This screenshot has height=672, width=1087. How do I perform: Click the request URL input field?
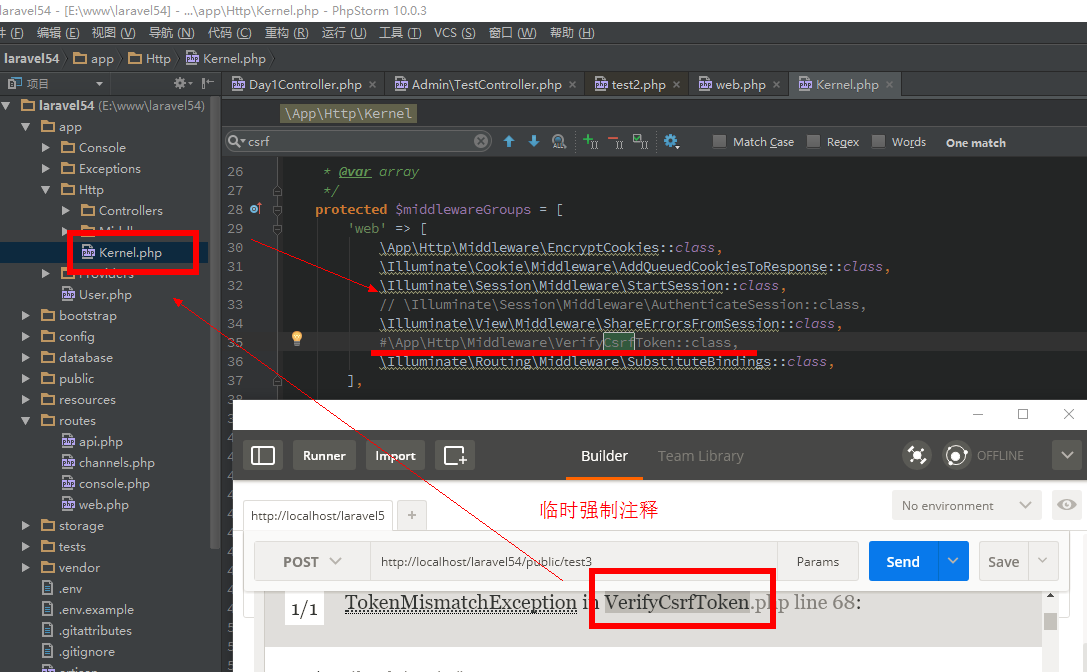click(x=573, y=562)
